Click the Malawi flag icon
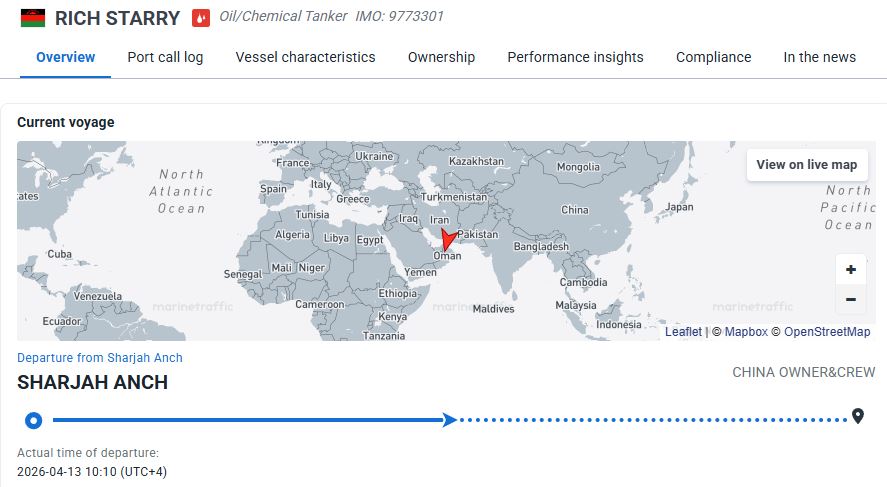Image resolution: width=887 pixels, height=487 pixels. (33, 18)
